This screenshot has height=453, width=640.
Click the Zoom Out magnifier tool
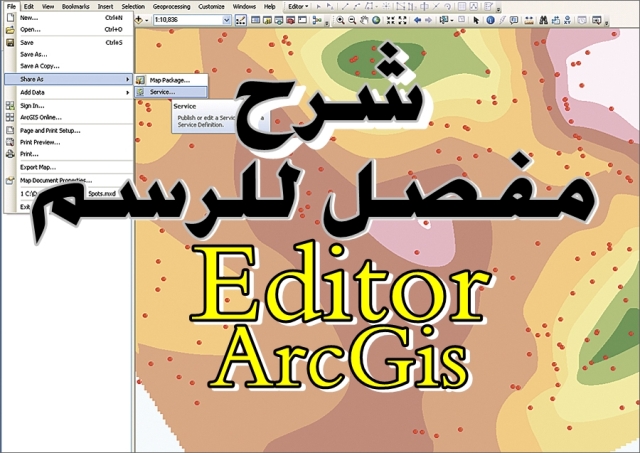pos(352,20)
